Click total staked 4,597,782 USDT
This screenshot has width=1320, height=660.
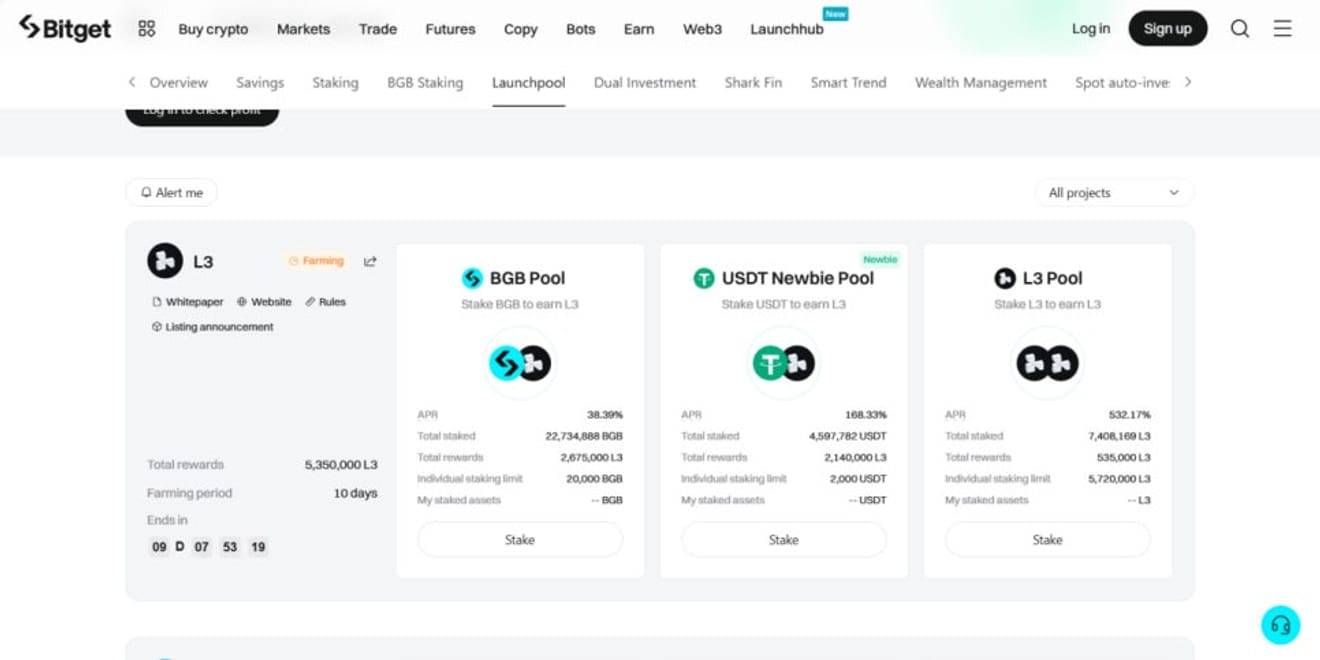tap(848, 436)
